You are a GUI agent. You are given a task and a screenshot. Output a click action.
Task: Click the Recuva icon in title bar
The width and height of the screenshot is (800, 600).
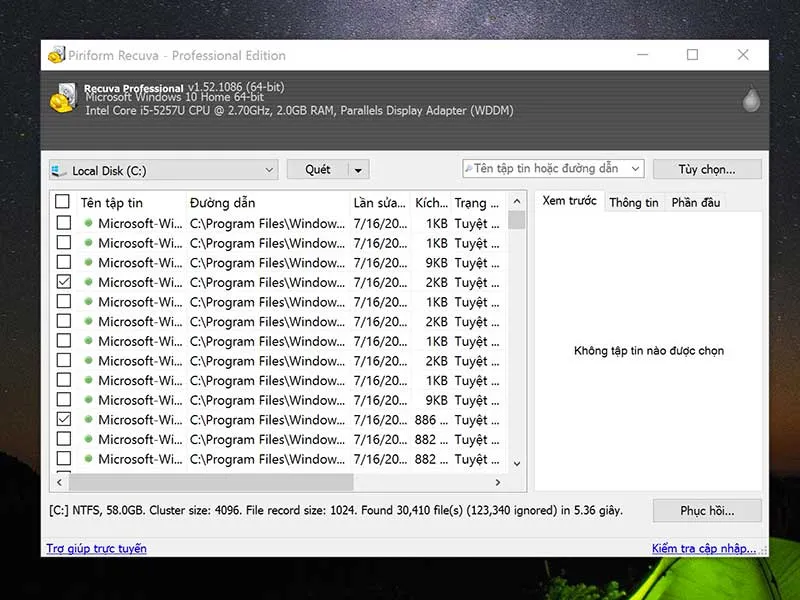point(57,55)
